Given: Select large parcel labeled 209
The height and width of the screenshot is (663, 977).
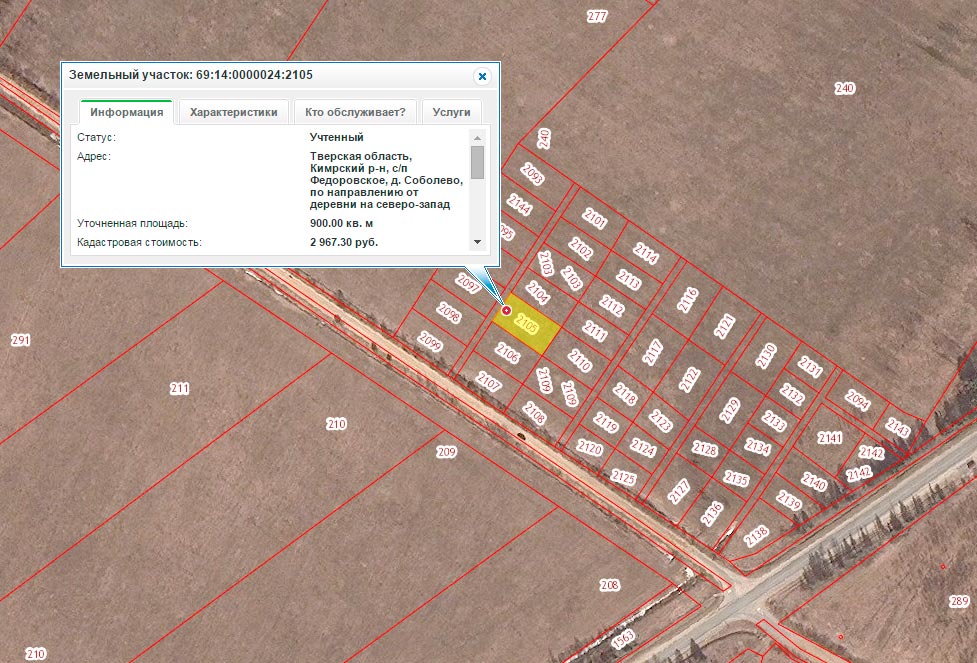Looking at the screenshot, I should [x=446, y=452].
